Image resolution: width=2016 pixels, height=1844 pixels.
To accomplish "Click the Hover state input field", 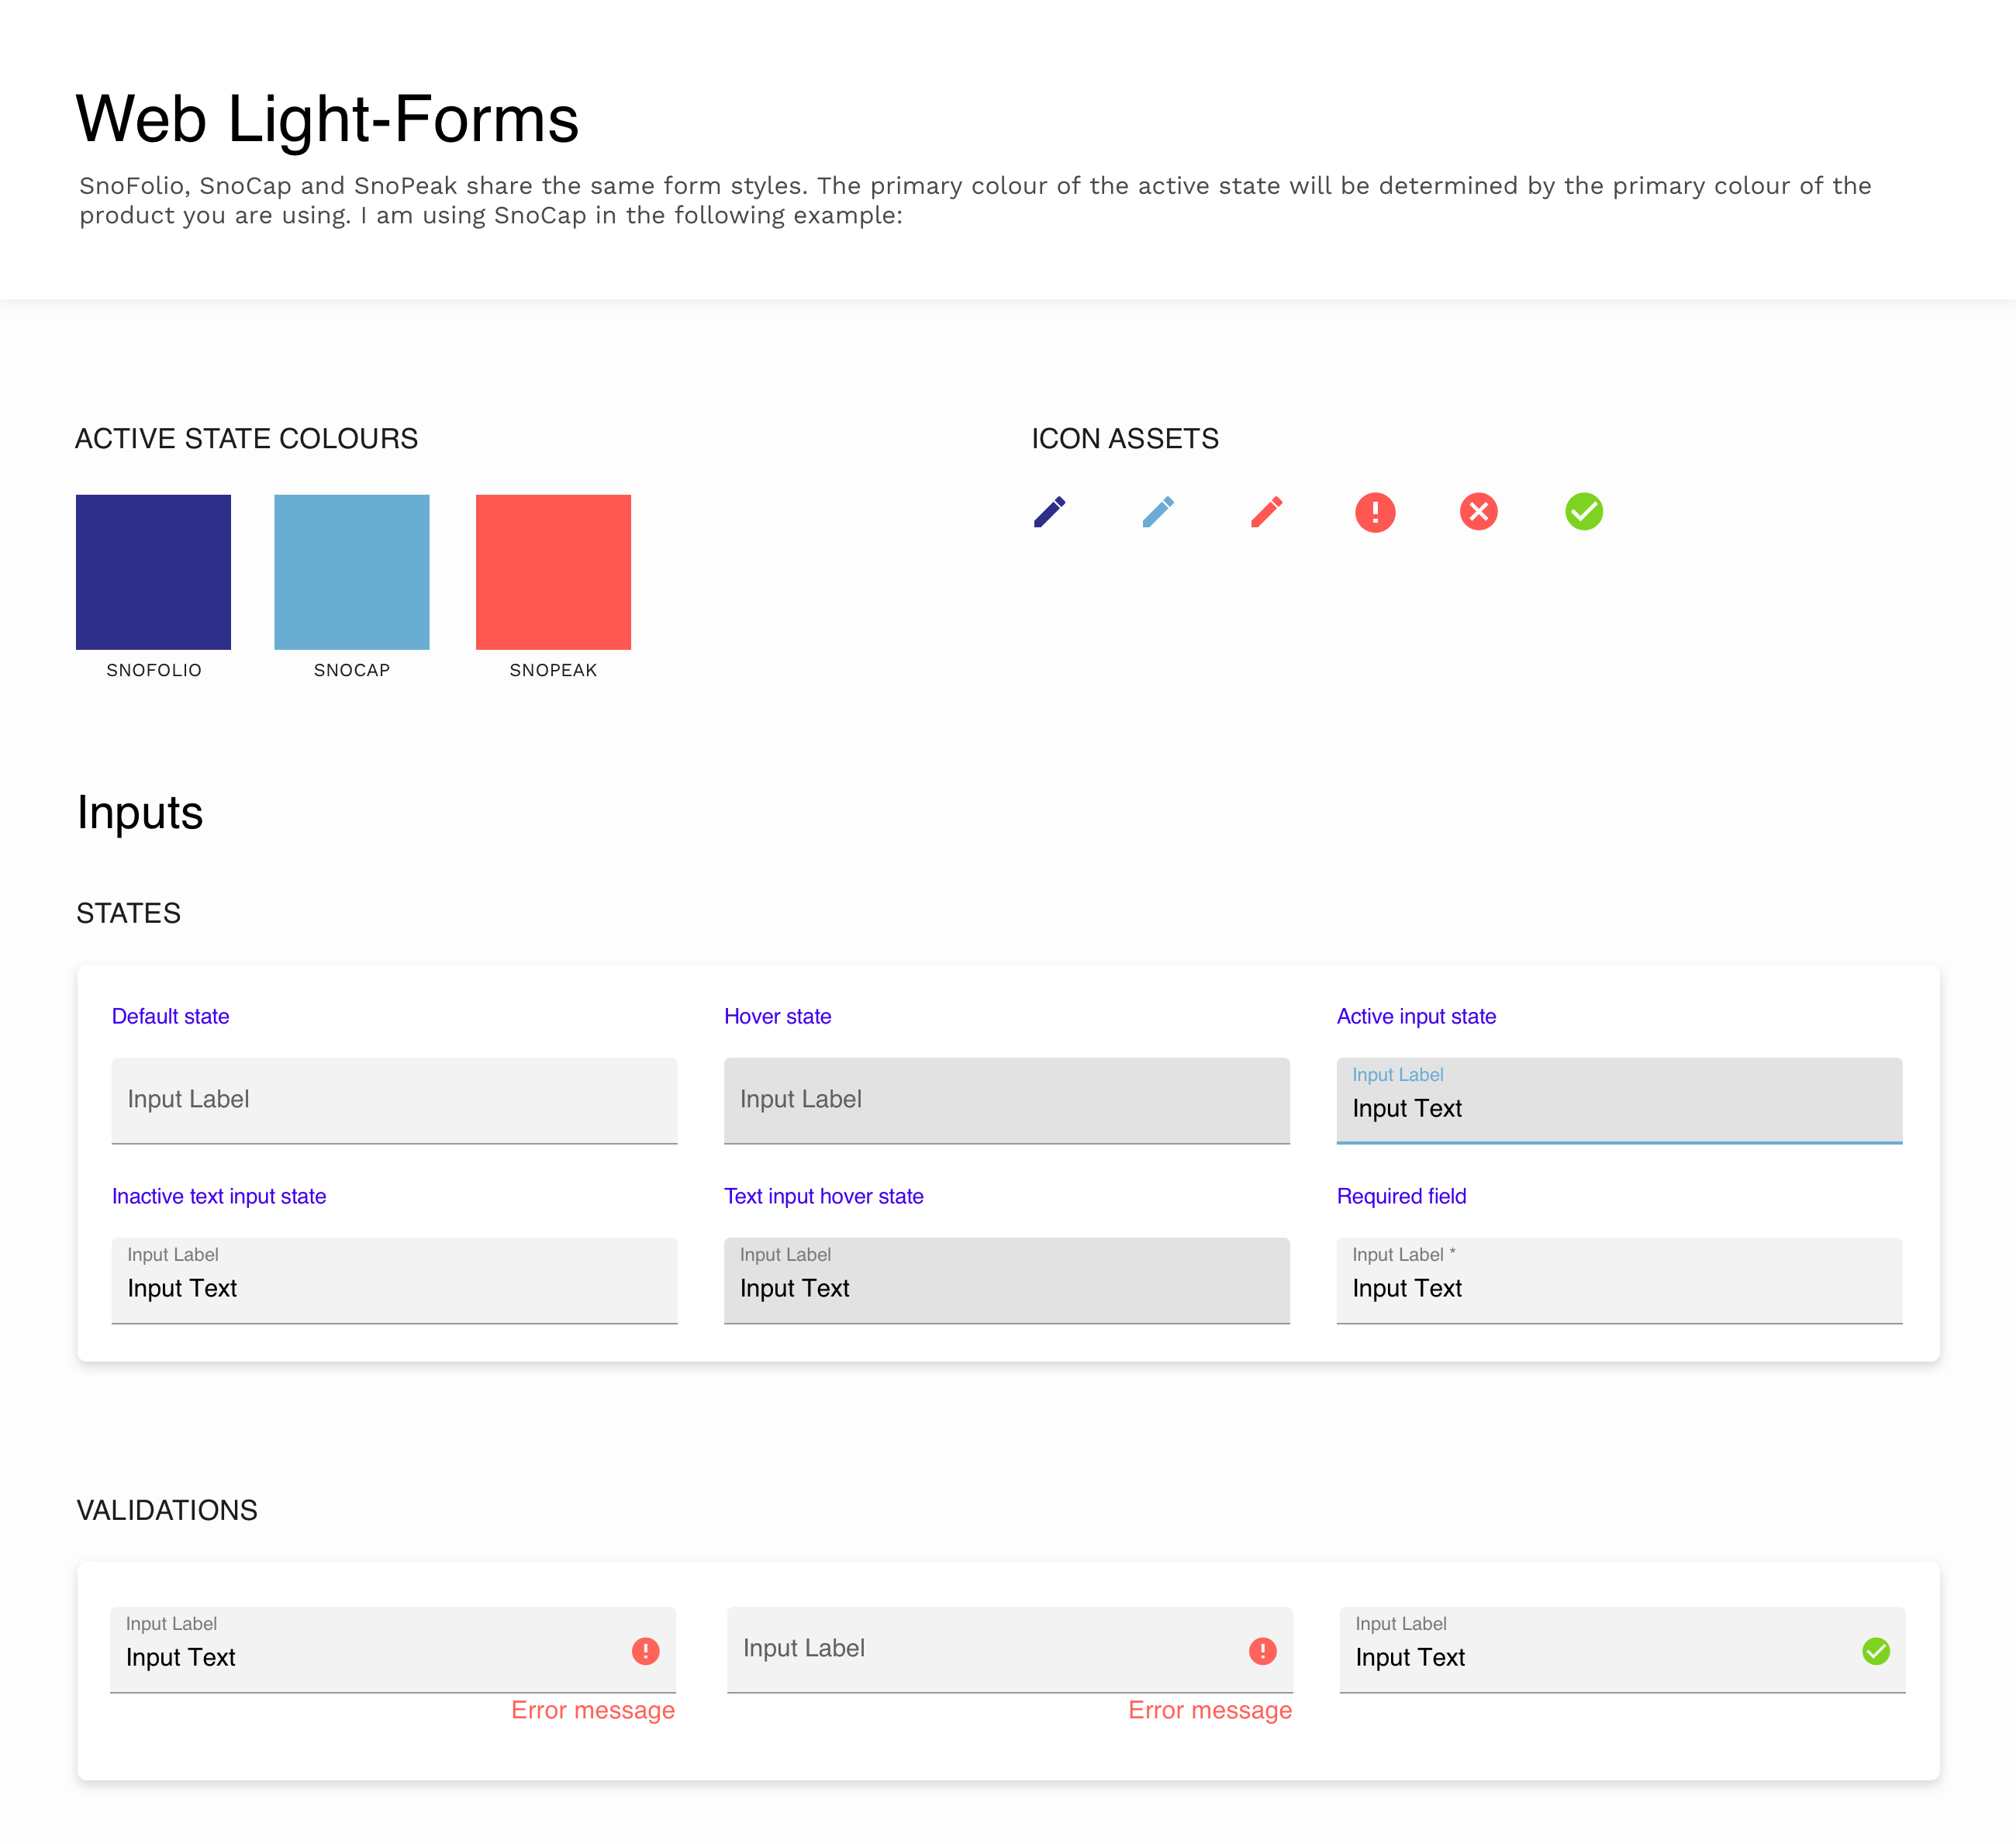I will click(1006, 1100).
